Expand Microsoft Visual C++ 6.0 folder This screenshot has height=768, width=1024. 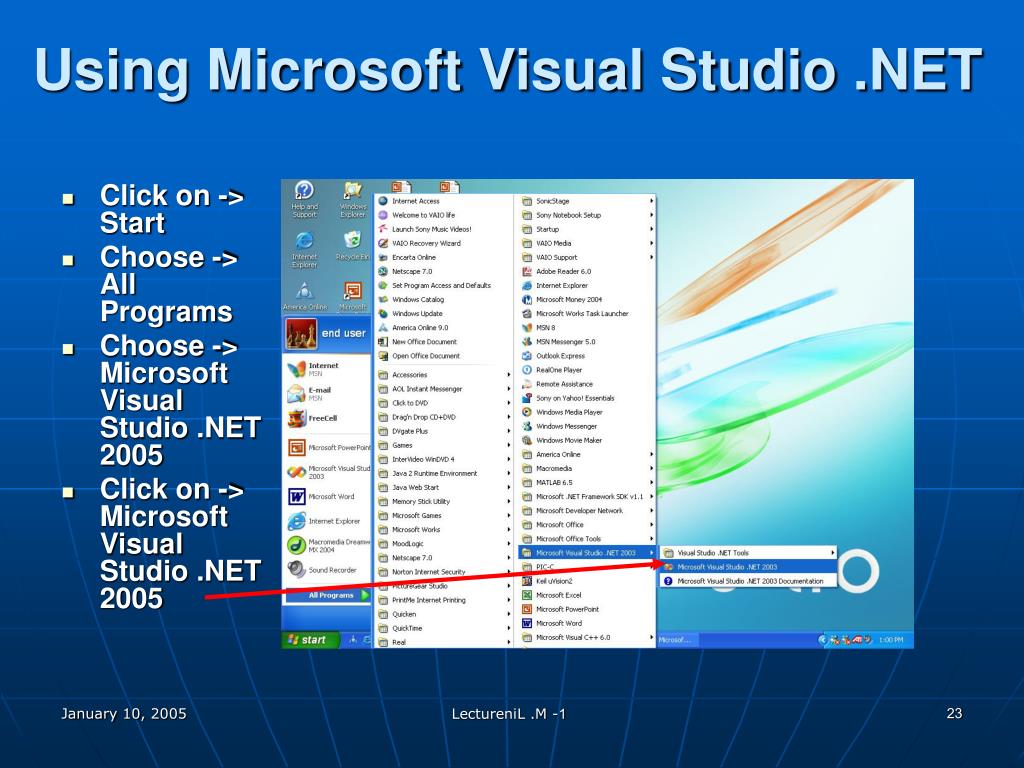click(587, 637)
